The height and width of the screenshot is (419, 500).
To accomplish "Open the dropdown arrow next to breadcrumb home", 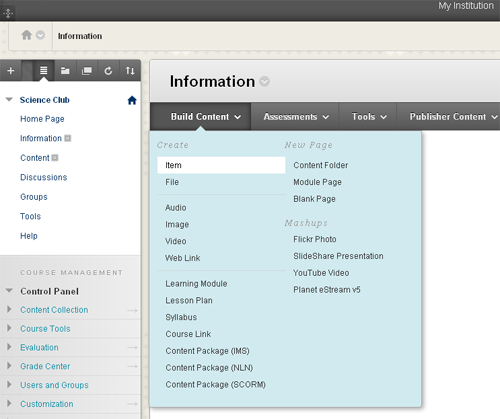I will point(40,35).
